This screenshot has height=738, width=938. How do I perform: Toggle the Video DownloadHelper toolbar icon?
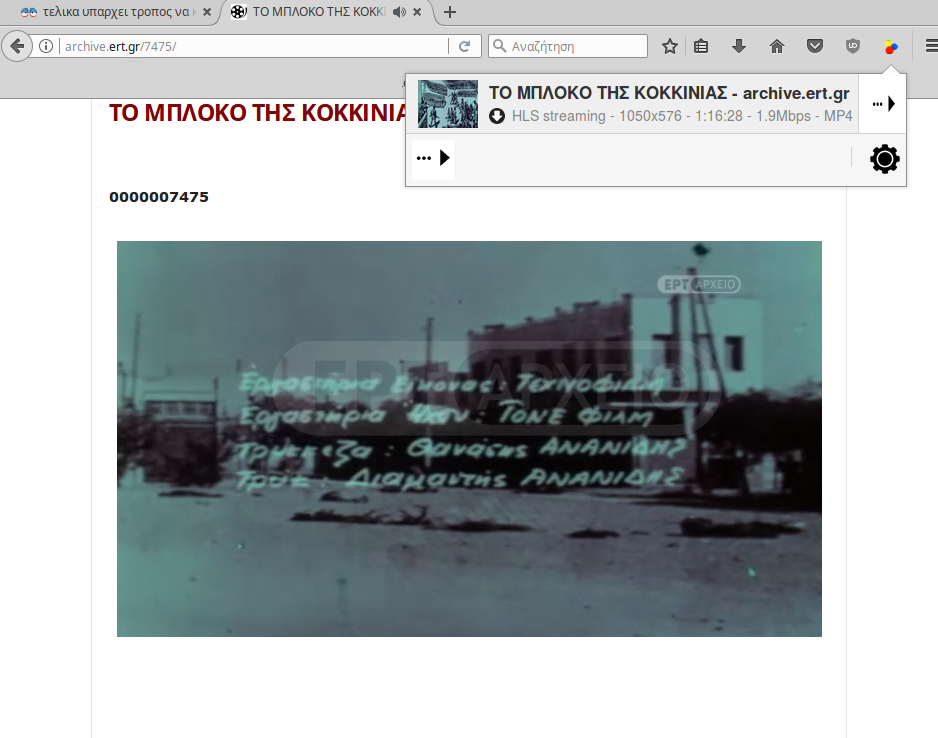pos(891,47)
